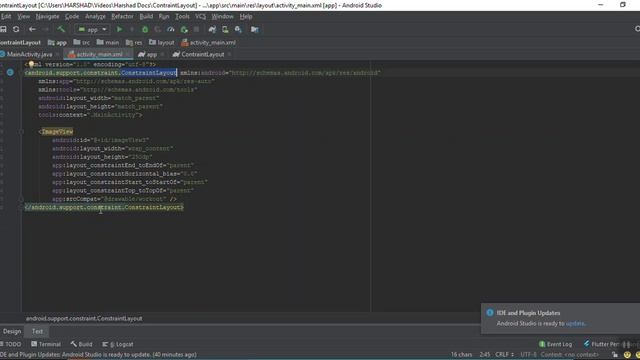This screenshot has width=640, height=360.
Task: Open the Build menu
Action: point(146,17)
